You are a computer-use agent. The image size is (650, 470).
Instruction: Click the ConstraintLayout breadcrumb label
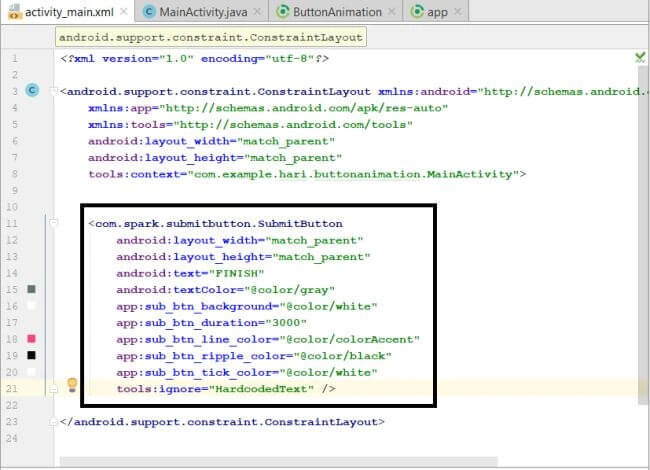[211, 37]
